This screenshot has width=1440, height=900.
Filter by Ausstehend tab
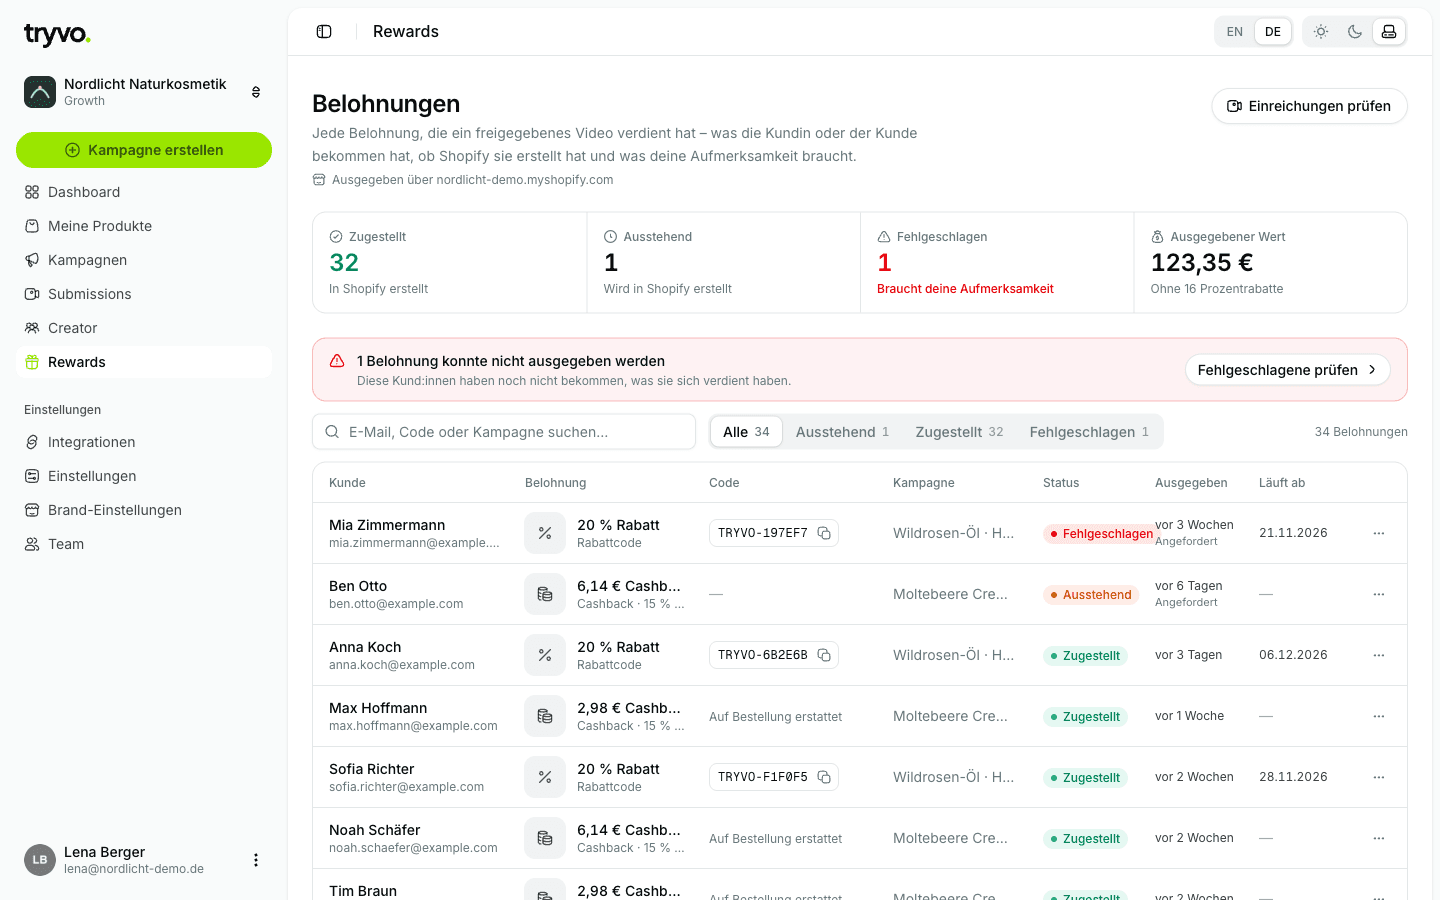(842, 432)
